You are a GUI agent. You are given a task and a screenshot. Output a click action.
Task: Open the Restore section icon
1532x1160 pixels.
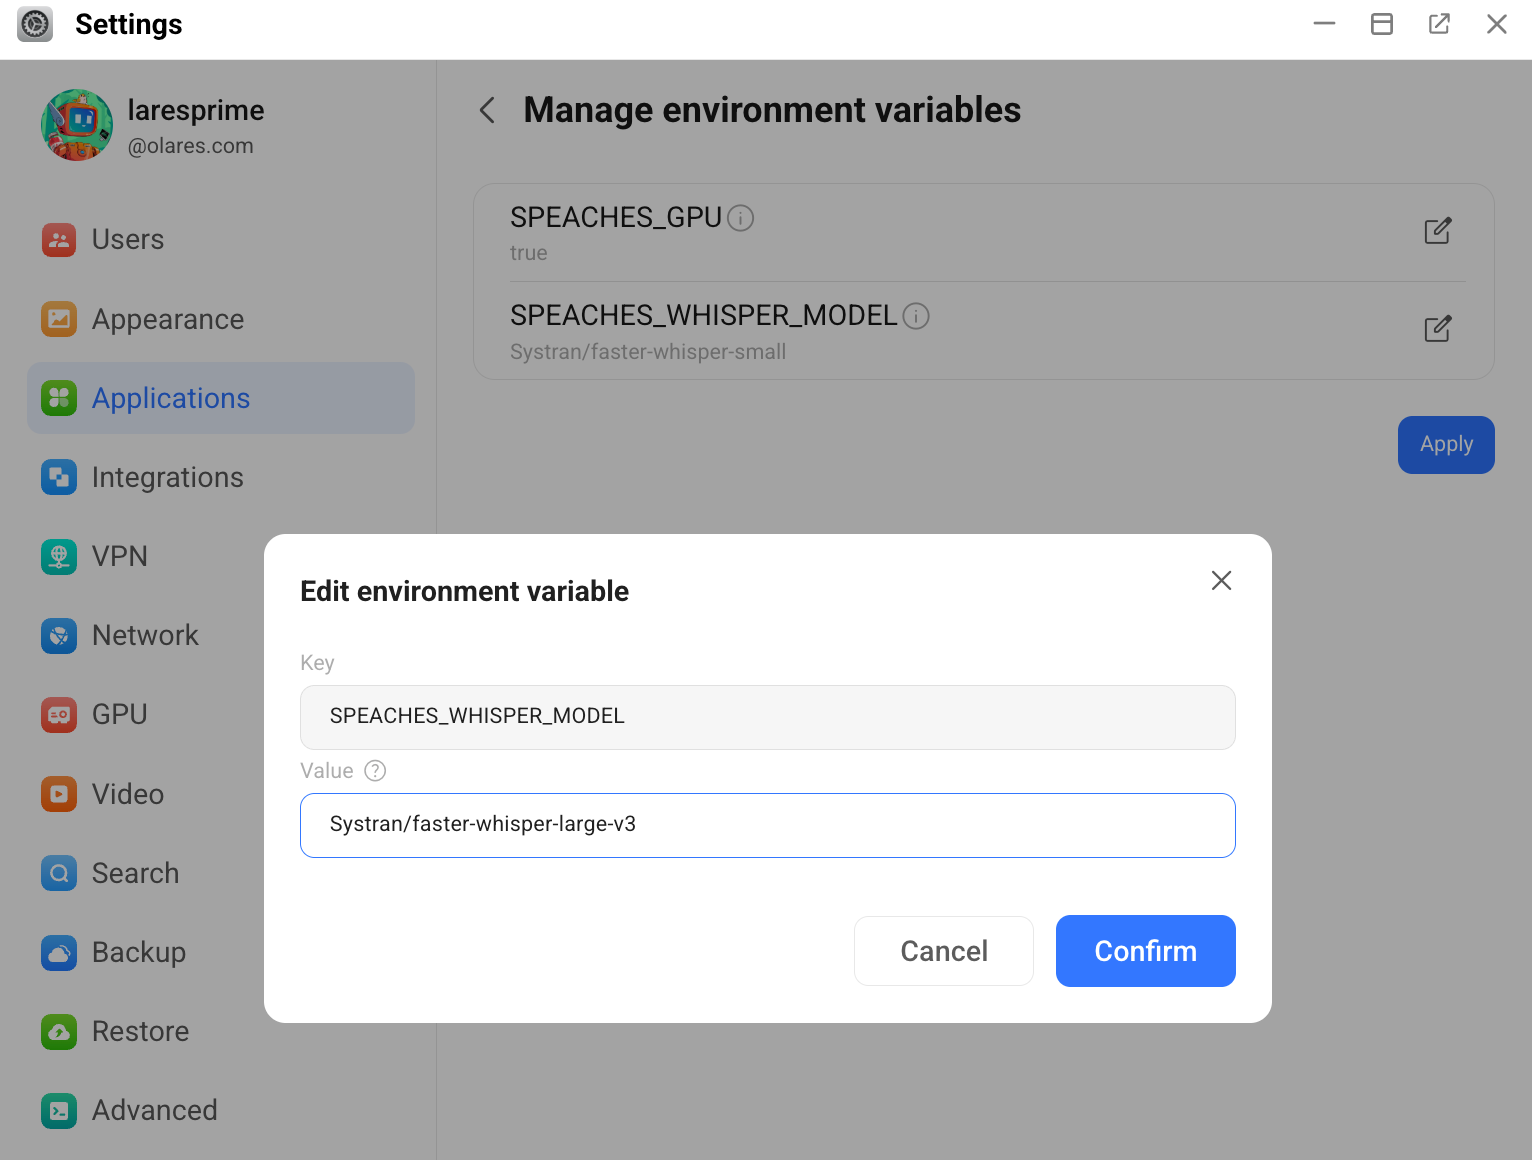click(59, 1031)
